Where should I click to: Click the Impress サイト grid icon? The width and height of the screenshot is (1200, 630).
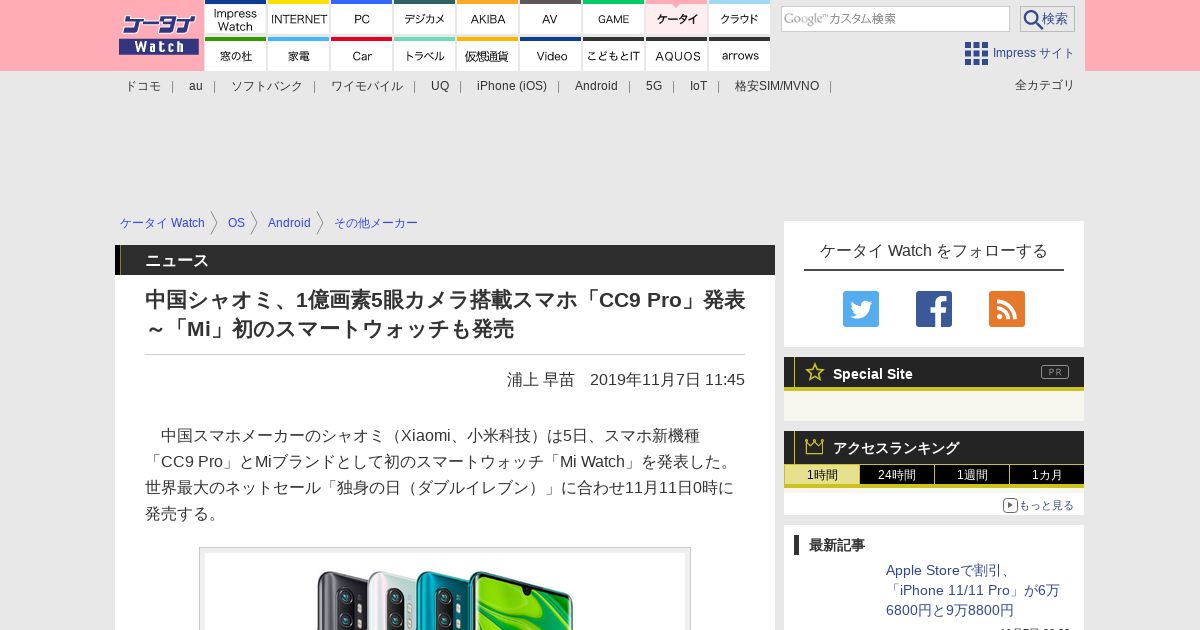point(976,53)
